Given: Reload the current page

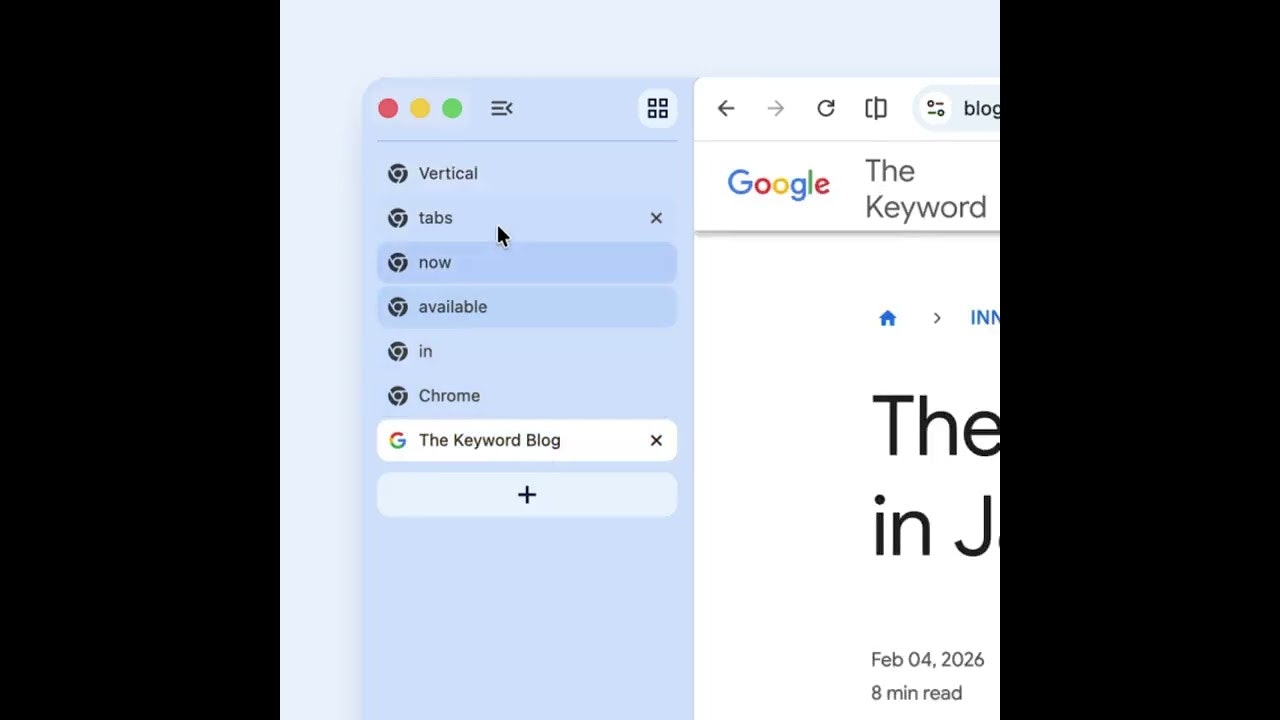Looking at the screenshot, I should [x=825, y=108].
